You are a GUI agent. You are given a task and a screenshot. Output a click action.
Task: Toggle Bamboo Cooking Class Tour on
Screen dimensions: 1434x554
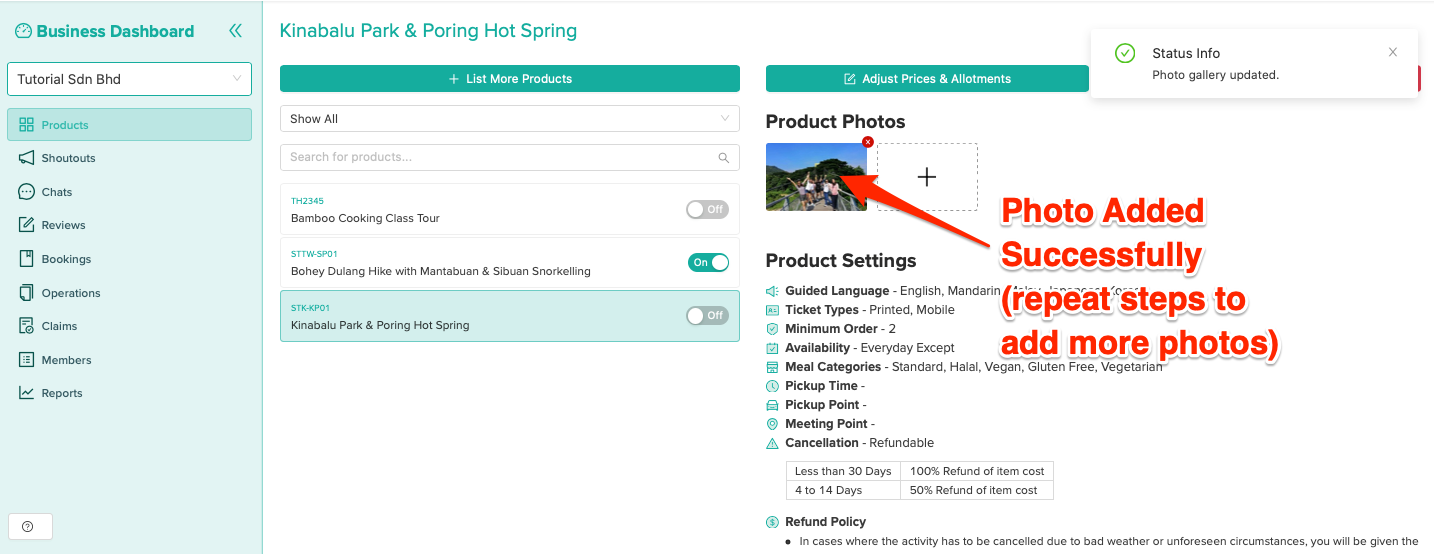(x=707, y=209)
